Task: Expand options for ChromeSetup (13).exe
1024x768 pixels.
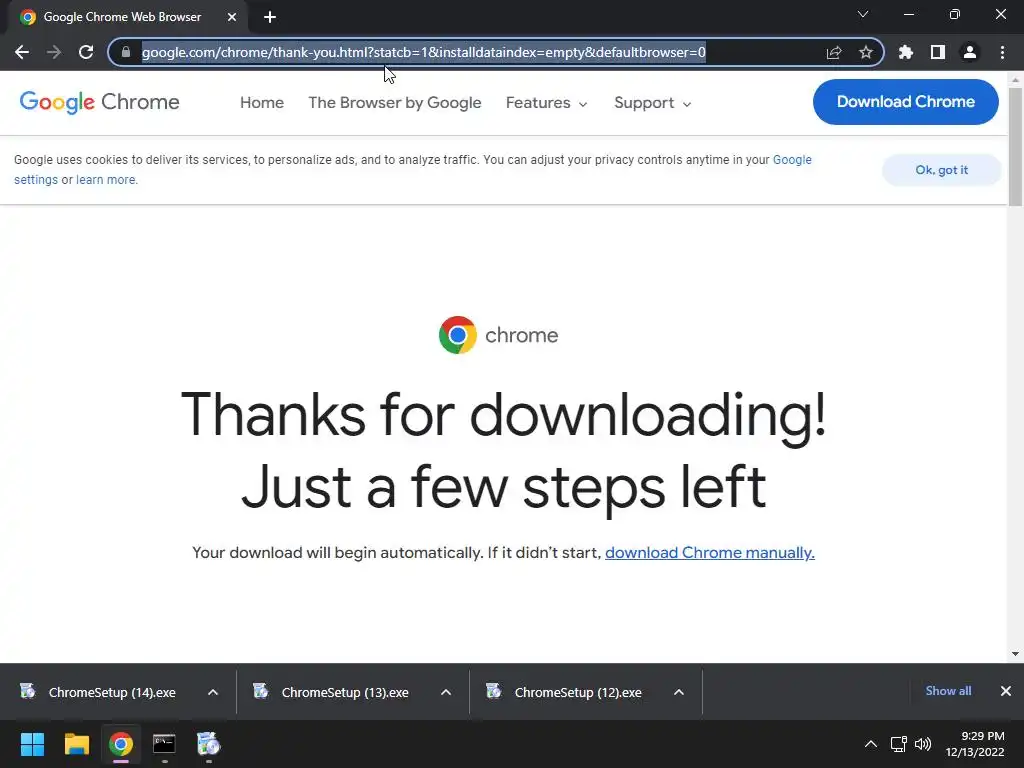Action: (x=446, y=692)
